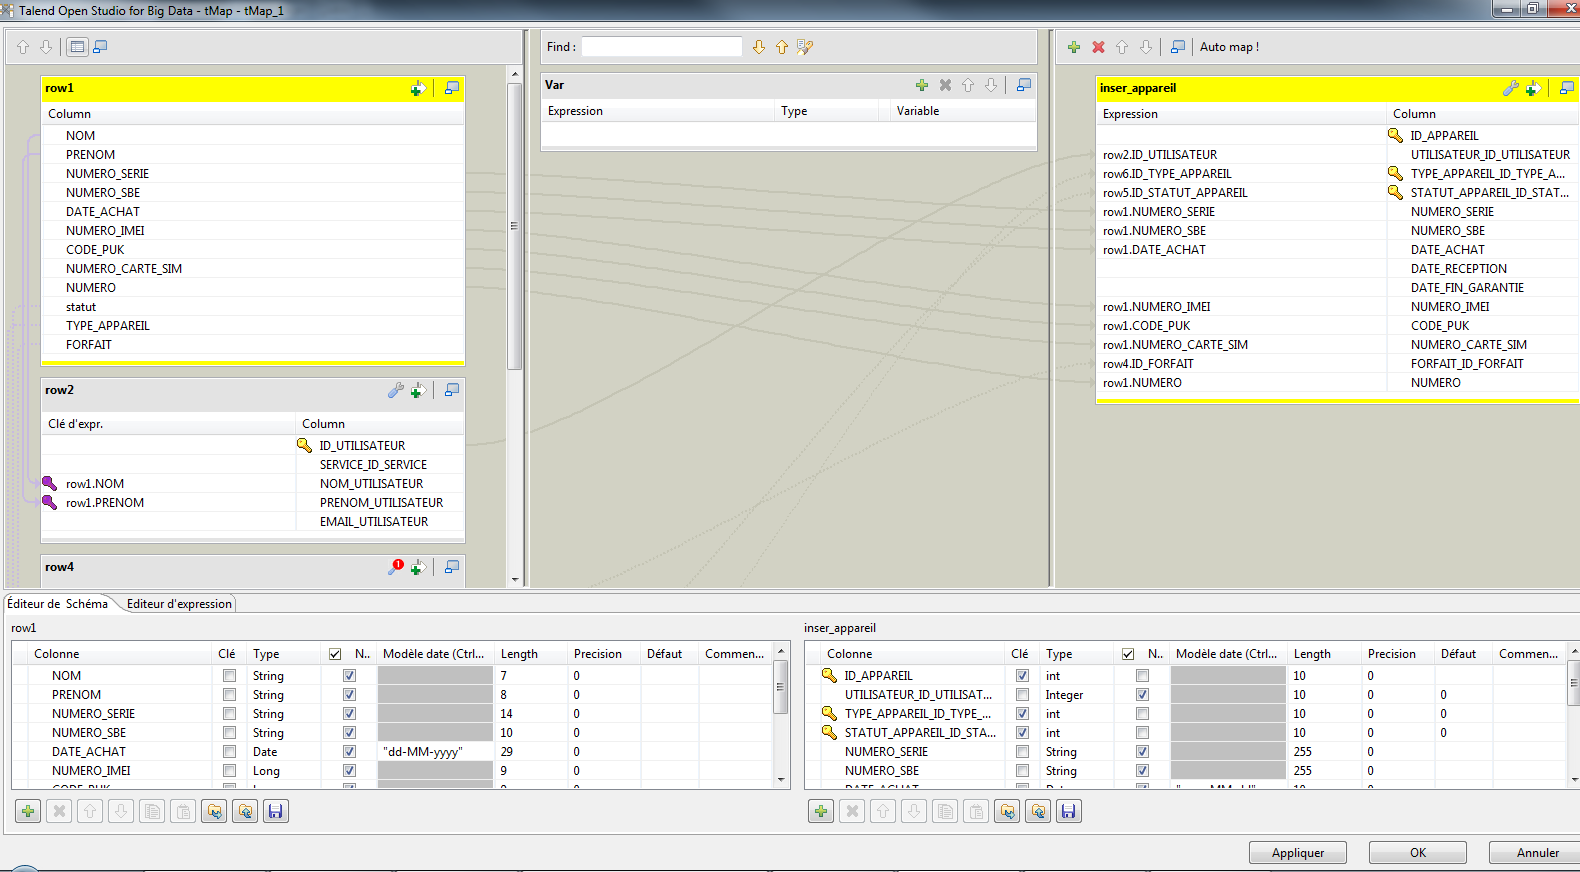Minimize the row4 table
Image resolution: width=1580 pixels, height=872 pixels.
[x=452, y=567]
